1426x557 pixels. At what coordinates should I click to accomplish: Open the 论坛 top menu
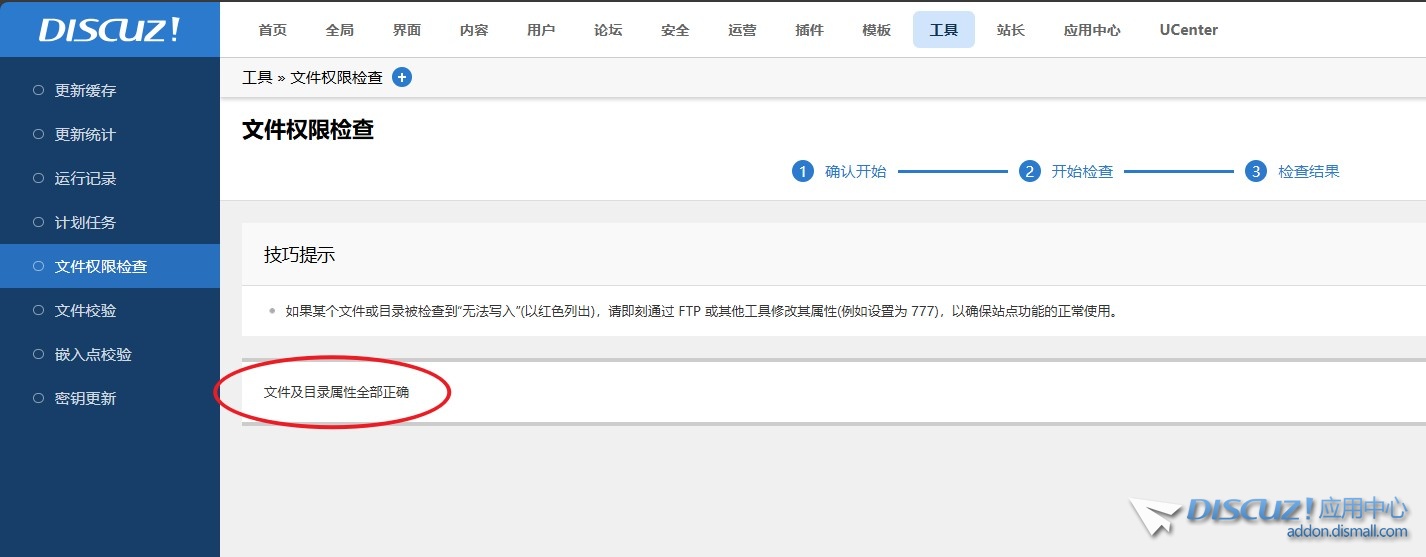tap(608, 30)
